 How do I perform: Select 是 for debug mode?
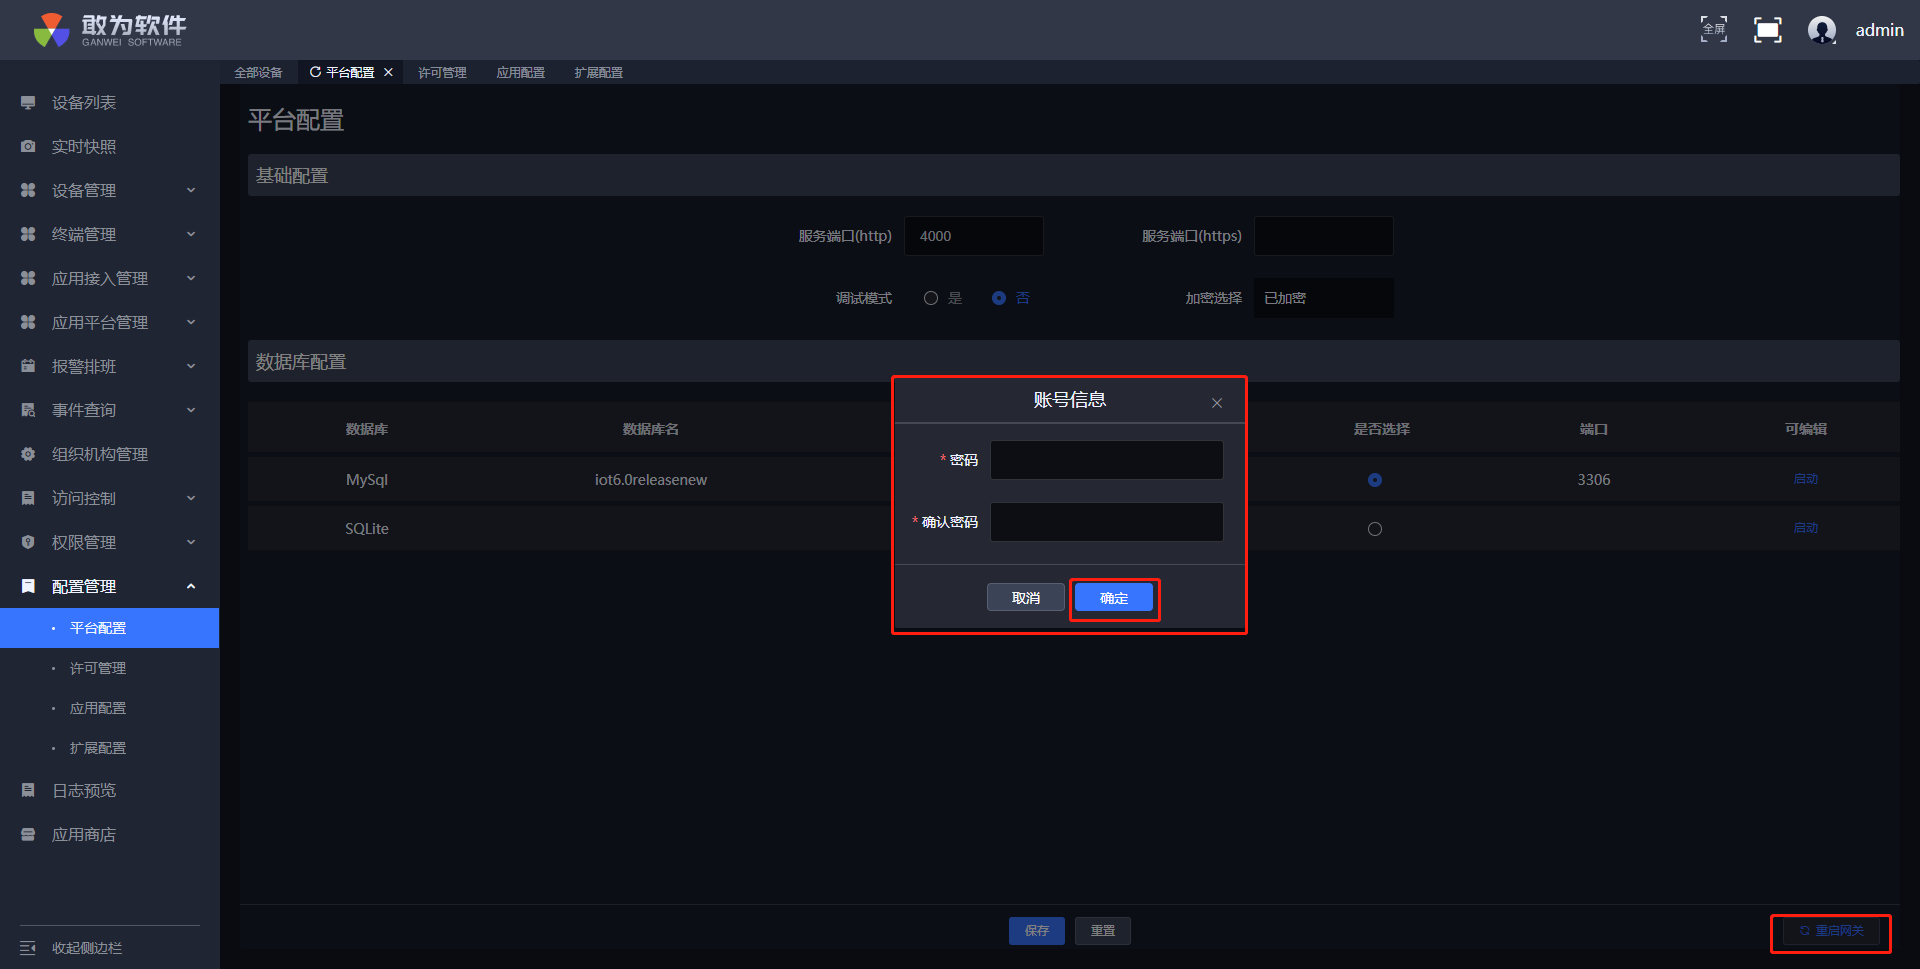(x=931, y=298)
